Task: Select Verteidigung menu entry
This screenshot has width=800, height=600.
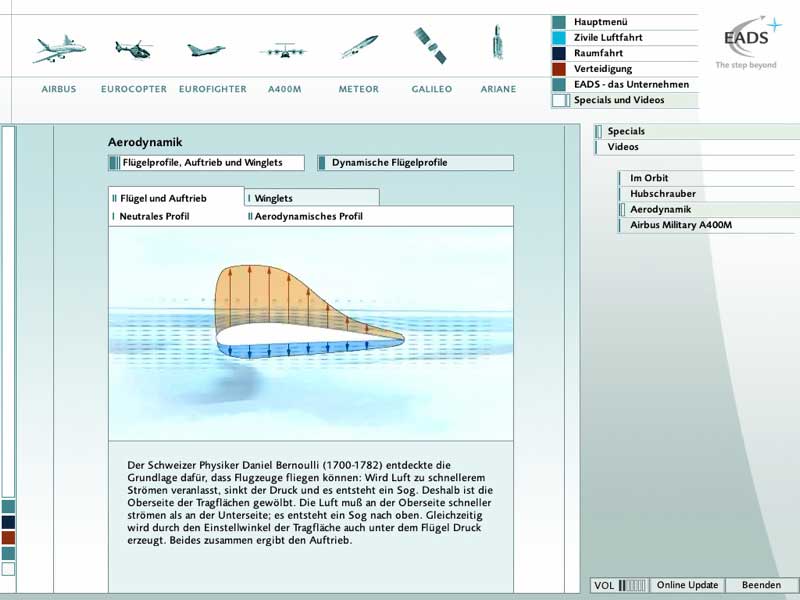Action: coord(625,69)
